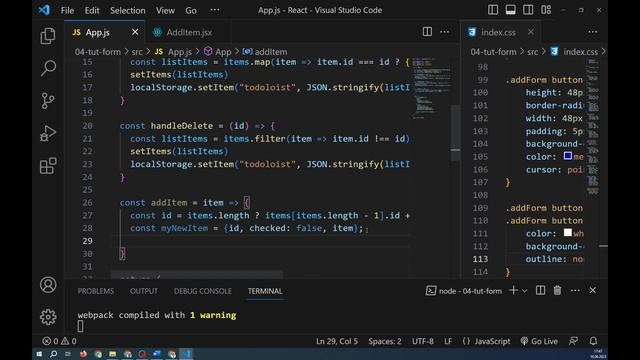
Task: Open more actions for App.js editor group
Action: [x=444, y=32]
